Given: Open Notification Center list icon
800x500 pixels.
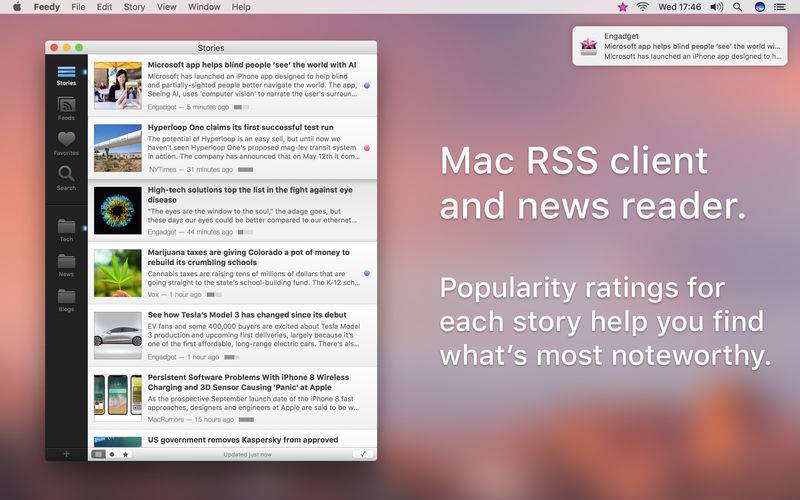Looking at the screenshot, I should 780,7.
